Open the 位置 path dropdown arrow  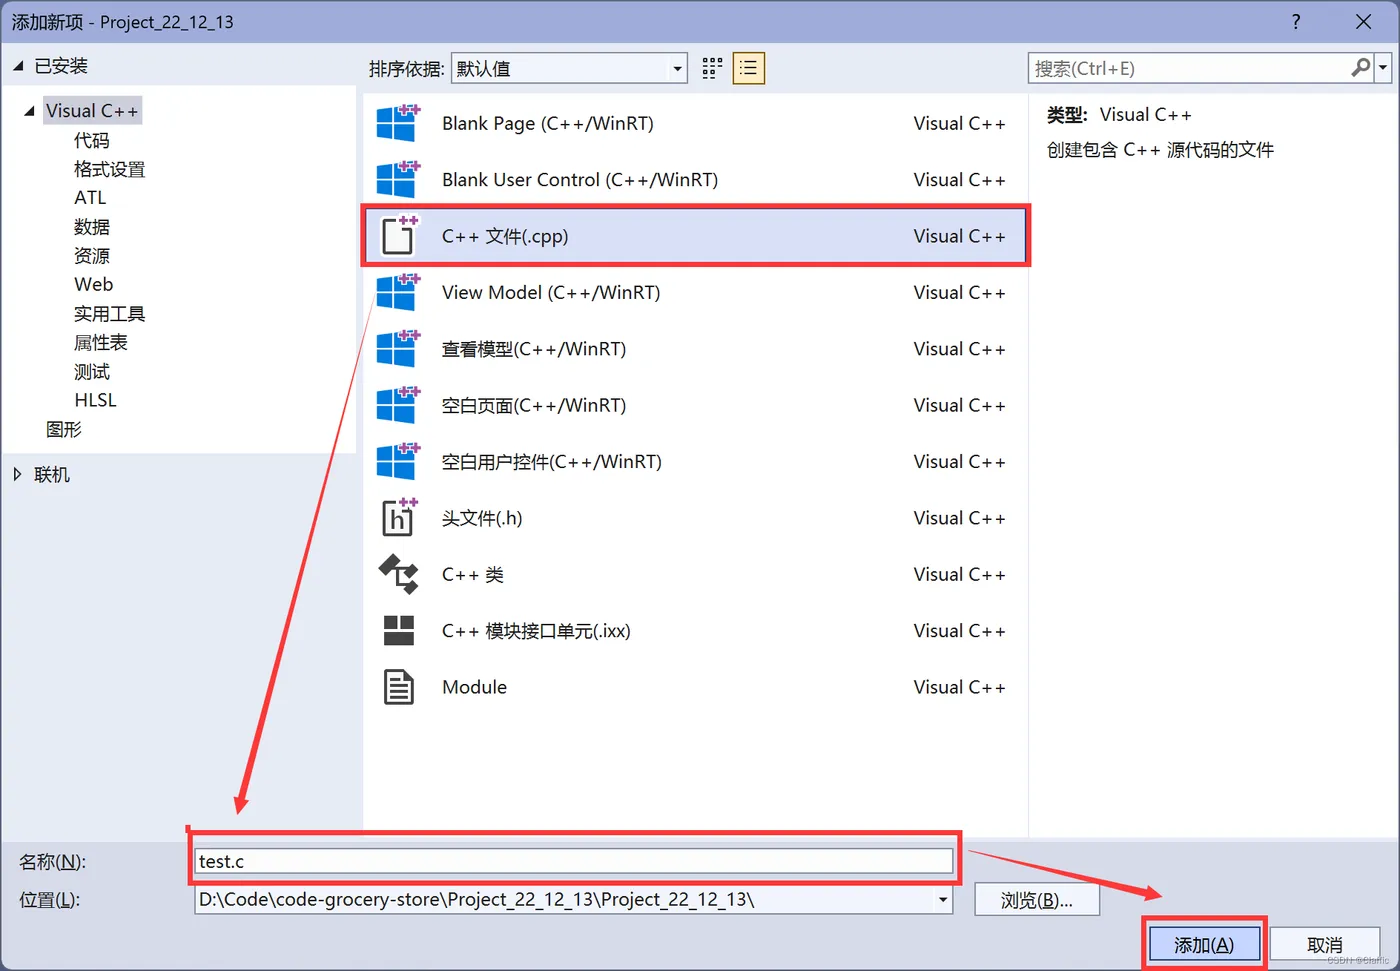(942, 900)
